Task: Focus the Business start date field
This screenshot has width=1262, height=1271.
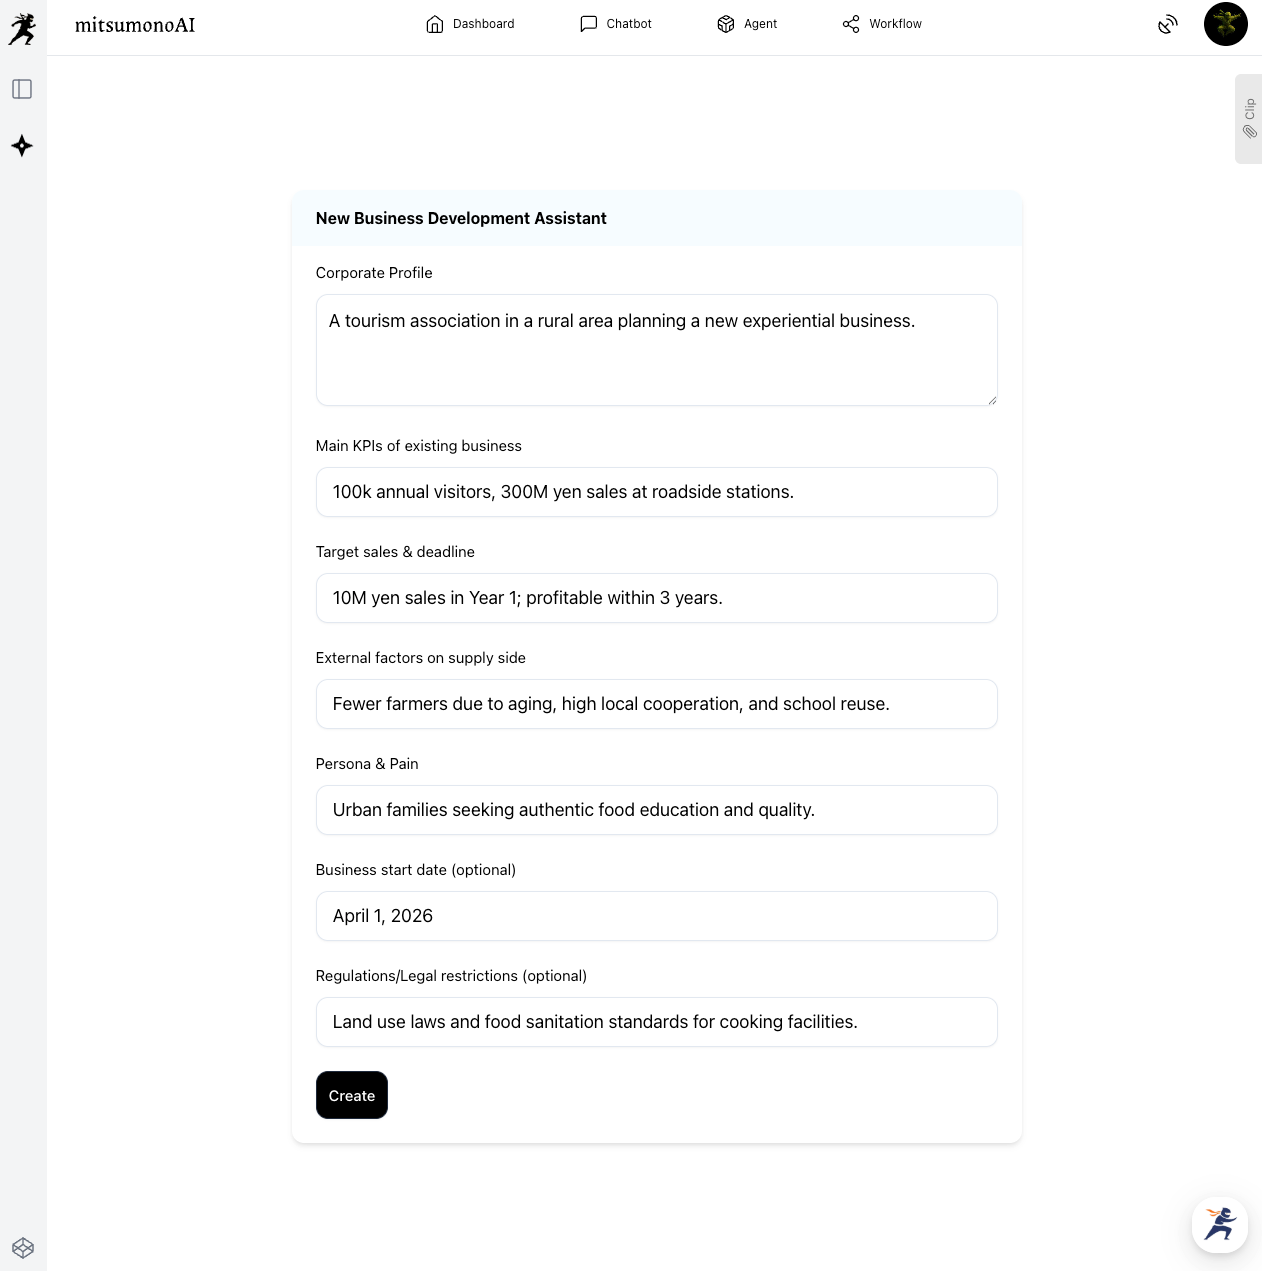Action: (x=656, y=916)
